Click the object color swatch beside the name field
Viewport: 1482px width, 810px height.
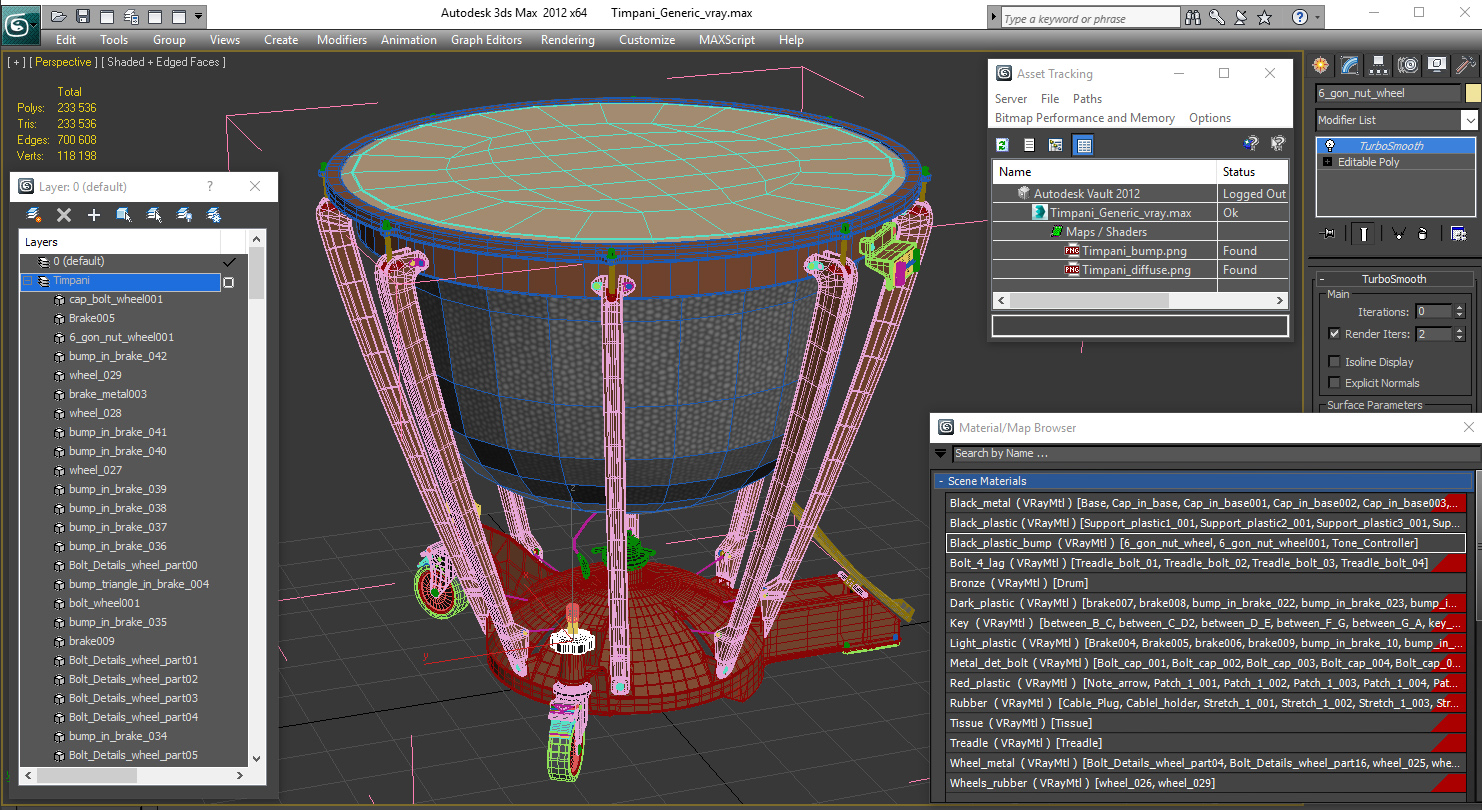pyautogui.click(x=1472, y=93)
